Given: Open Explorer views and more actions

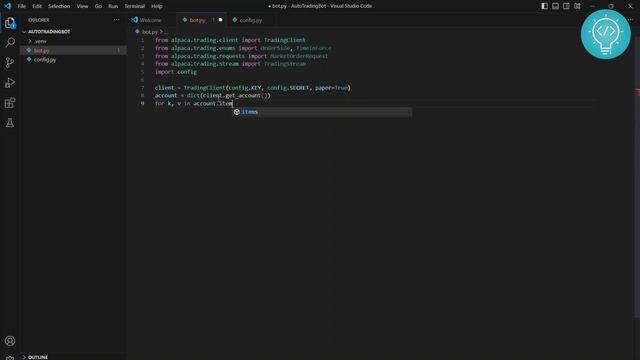Looking at the screenshot, I should (117, 20).
